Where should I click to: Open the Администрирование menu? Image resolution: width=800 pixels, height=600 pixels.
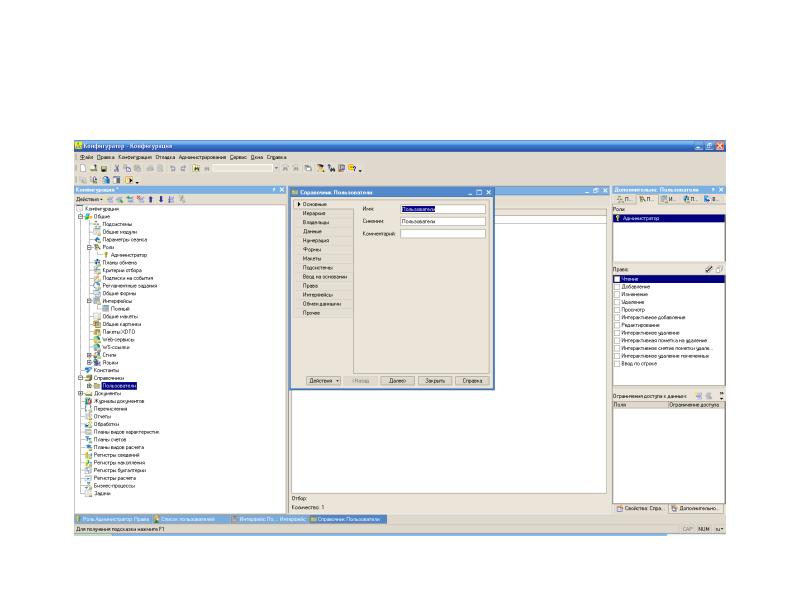[202, 157]
